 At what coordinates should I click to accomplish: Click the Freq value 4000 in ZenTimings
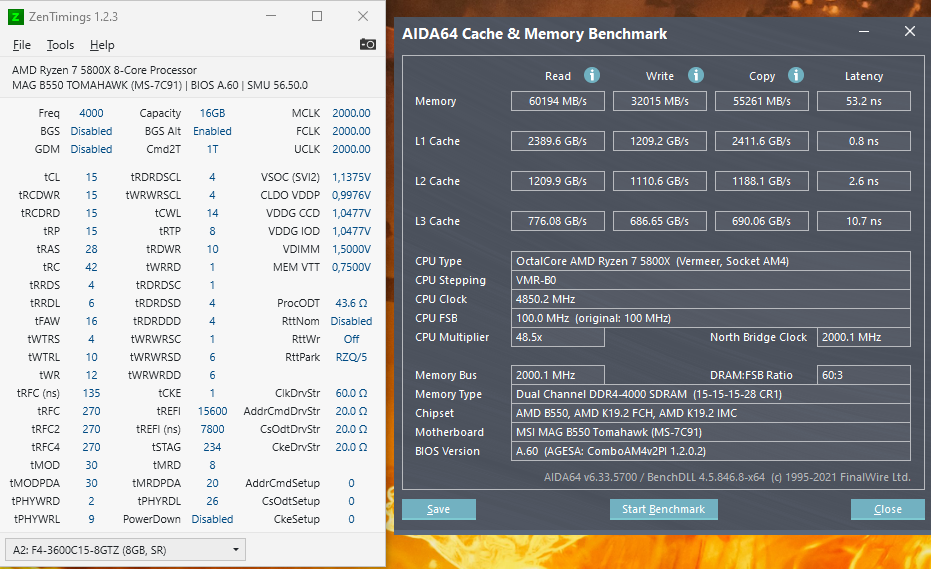[91, 113]
